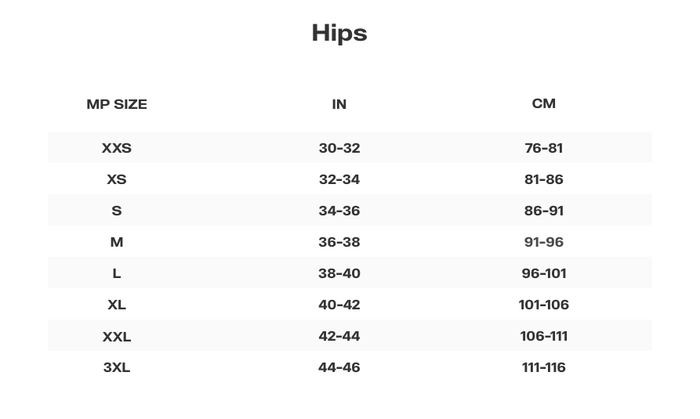The height and width of the screenshot is (419, 700).
Task: Select the 30-32 inch value
Action: click(x=339, y=148)
